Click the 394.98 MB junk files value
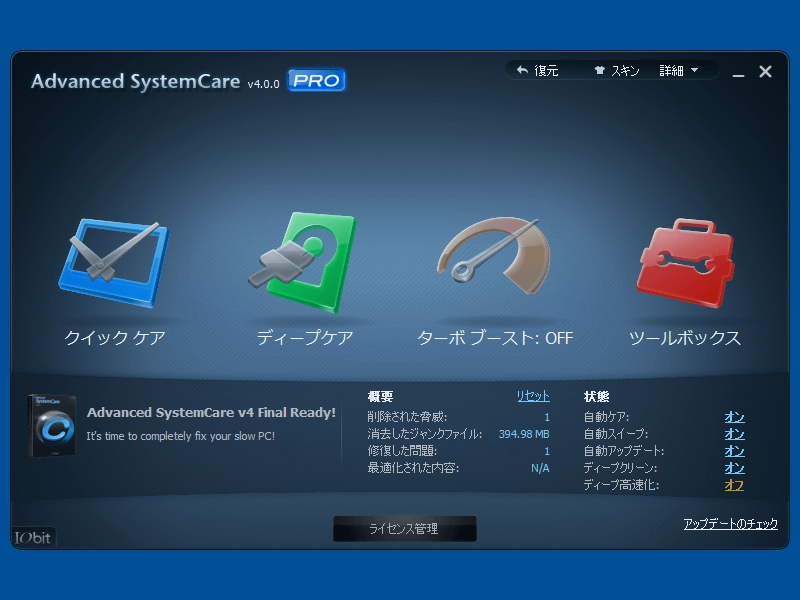 (524, 434)
